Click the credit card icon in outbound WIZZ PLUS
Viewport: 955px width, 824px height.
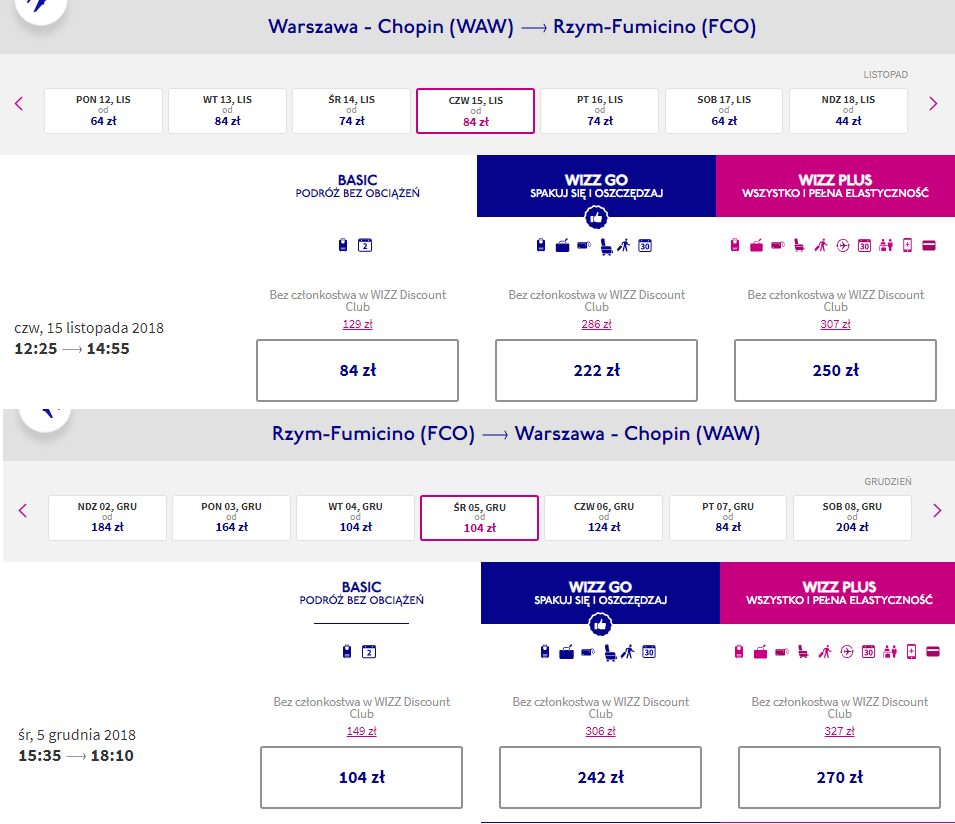pos(929,245)
